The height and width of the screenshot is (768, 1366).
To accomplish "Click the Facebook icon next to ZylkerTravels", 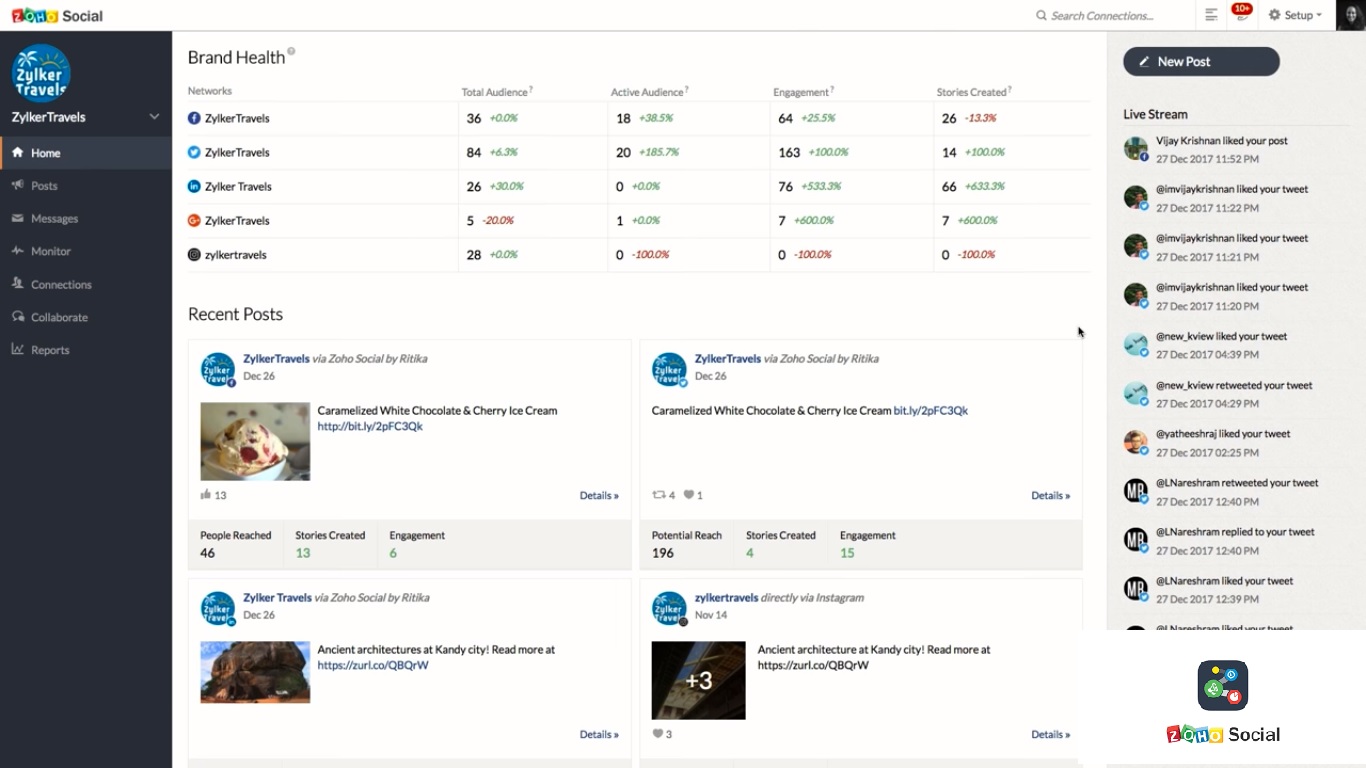I will tap(195, 118).
